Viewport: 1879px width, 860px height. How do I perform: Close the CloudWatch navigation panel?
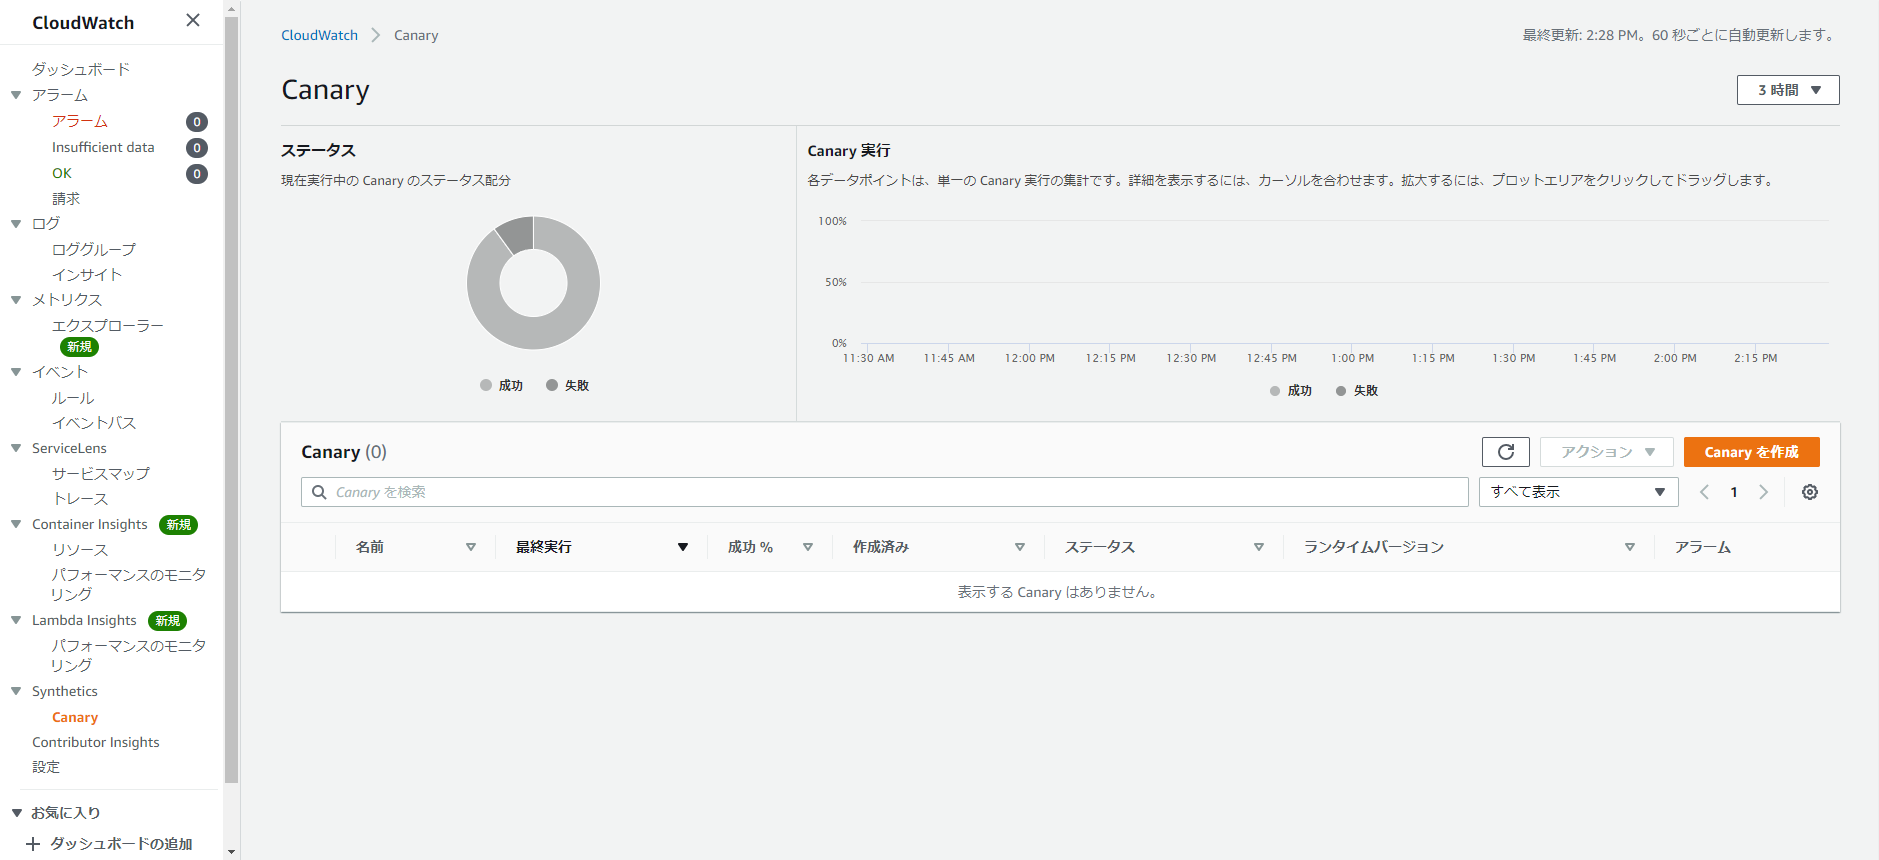pyautogui.click(x=193, y=20)
